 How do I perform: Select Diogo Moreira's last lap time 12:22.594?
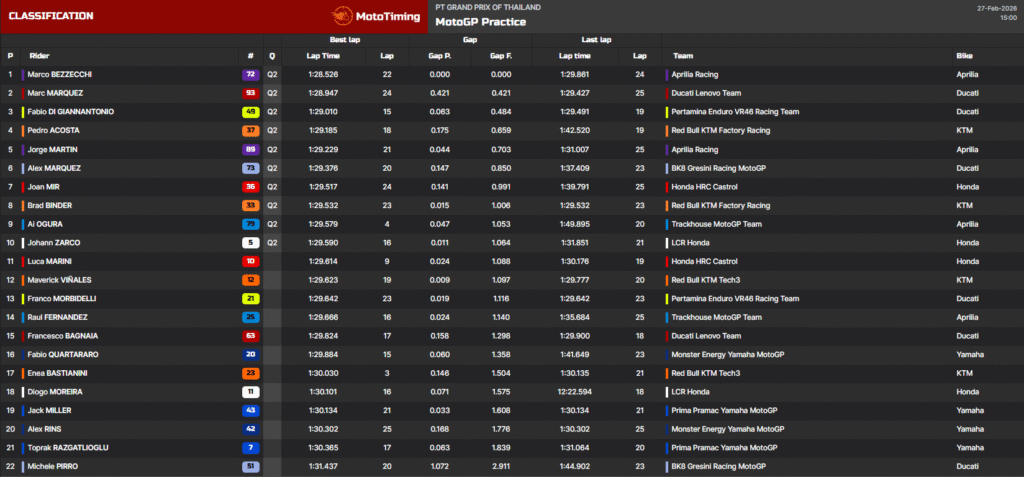click(574, 392)
